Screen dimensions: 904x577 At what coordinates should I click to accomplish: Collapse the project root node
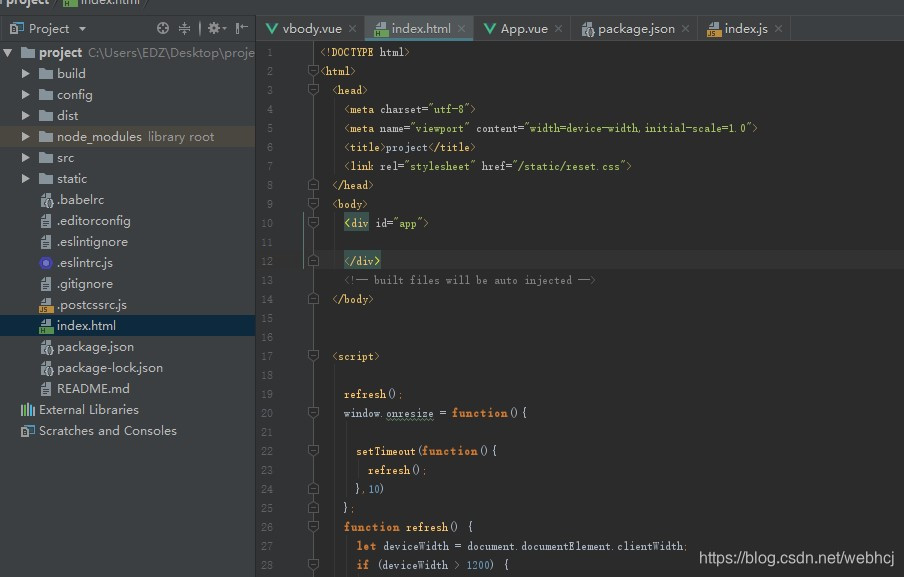point(7,53)
